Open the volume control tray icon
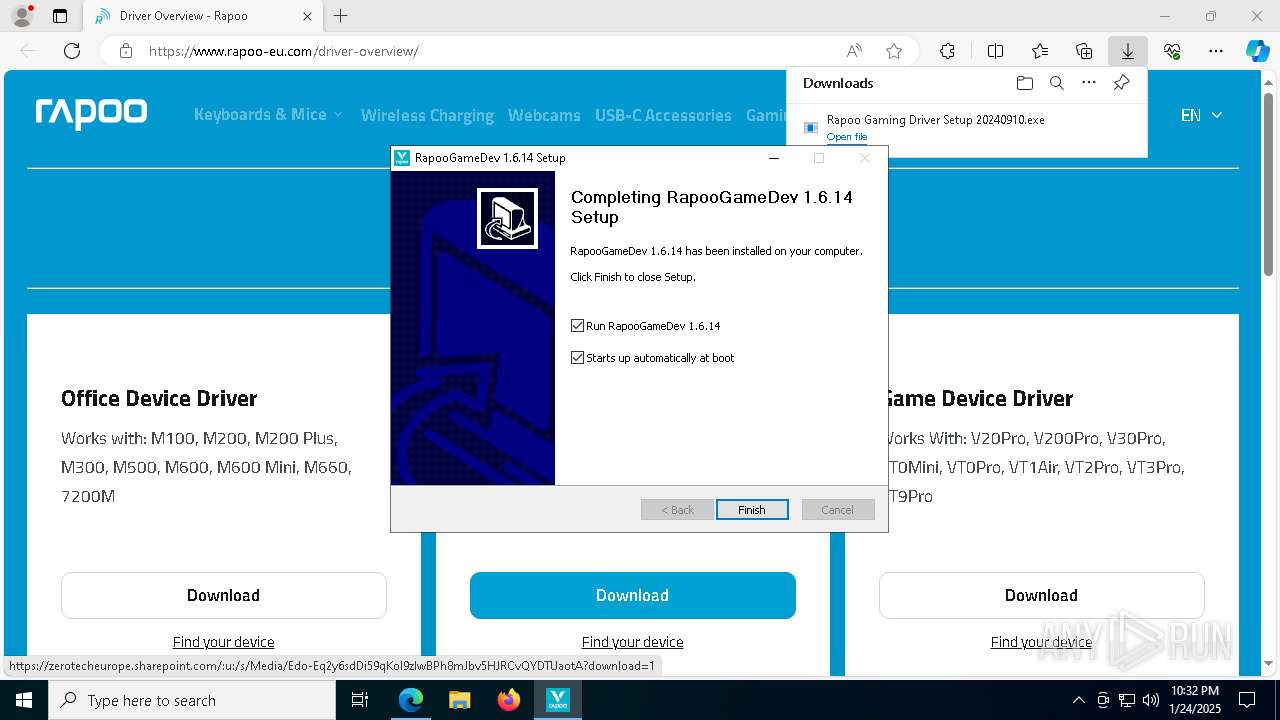 coord(1151,700)
